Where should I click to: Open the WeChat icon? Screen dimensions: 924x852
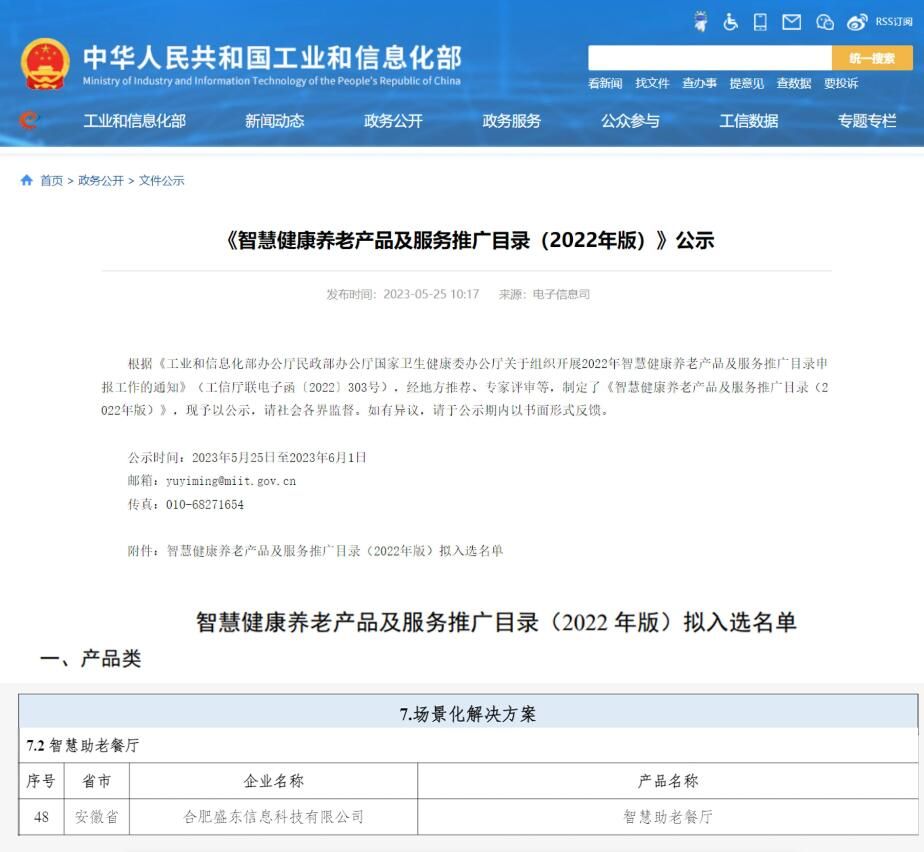pyautogui.click(x=824, y=22)
